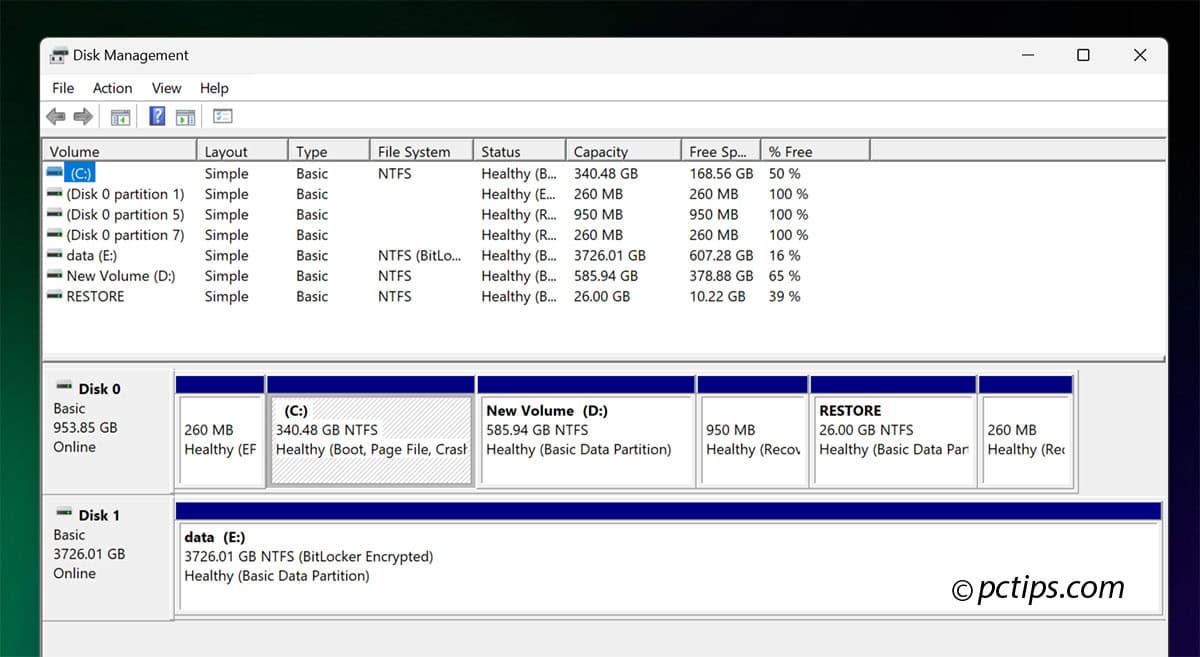Image resolution: width=1200 pixels, height=657 pixels.
Task: Open the Help menu
Action: click(214, 88)
